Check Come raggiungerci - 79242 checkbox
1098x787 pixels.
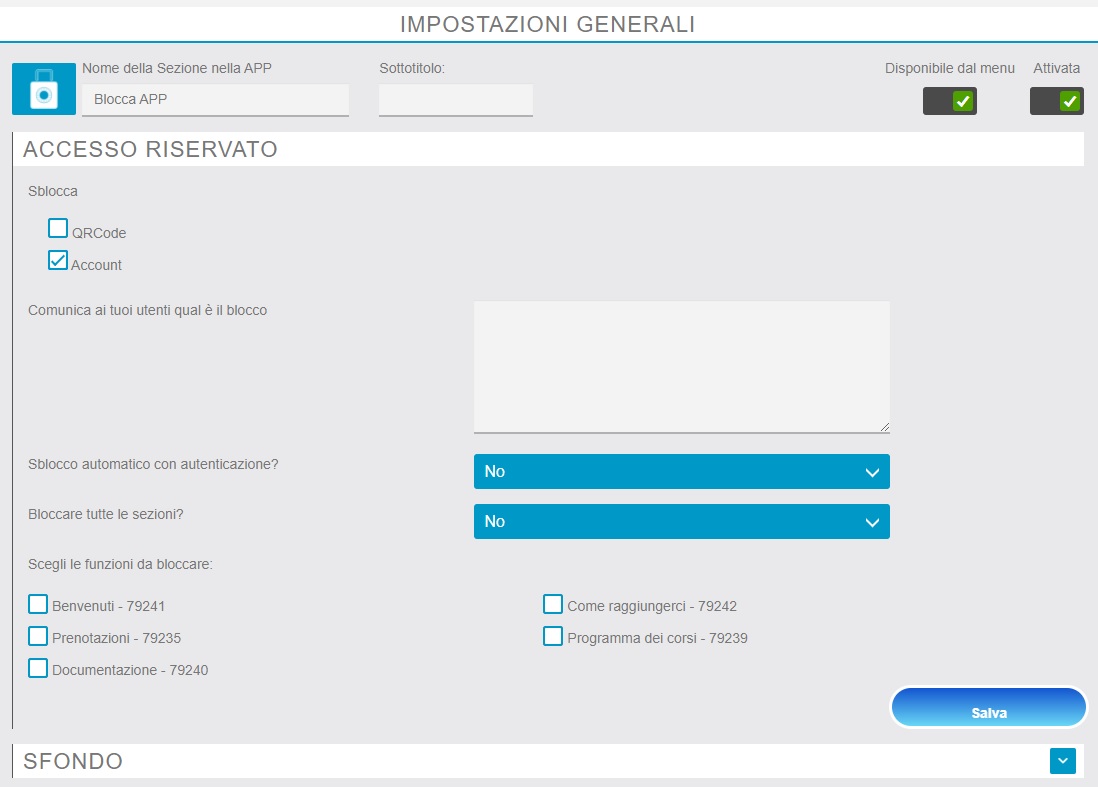[x=553, y=604]
